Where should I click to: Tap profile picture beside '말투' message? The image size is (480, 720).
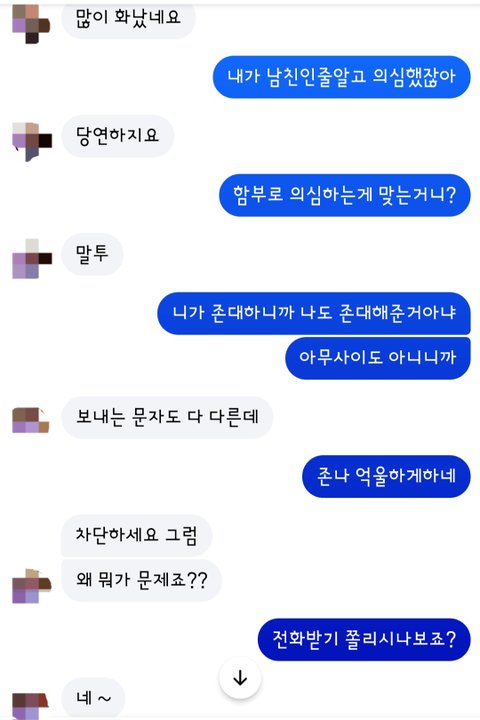[32, 259]
